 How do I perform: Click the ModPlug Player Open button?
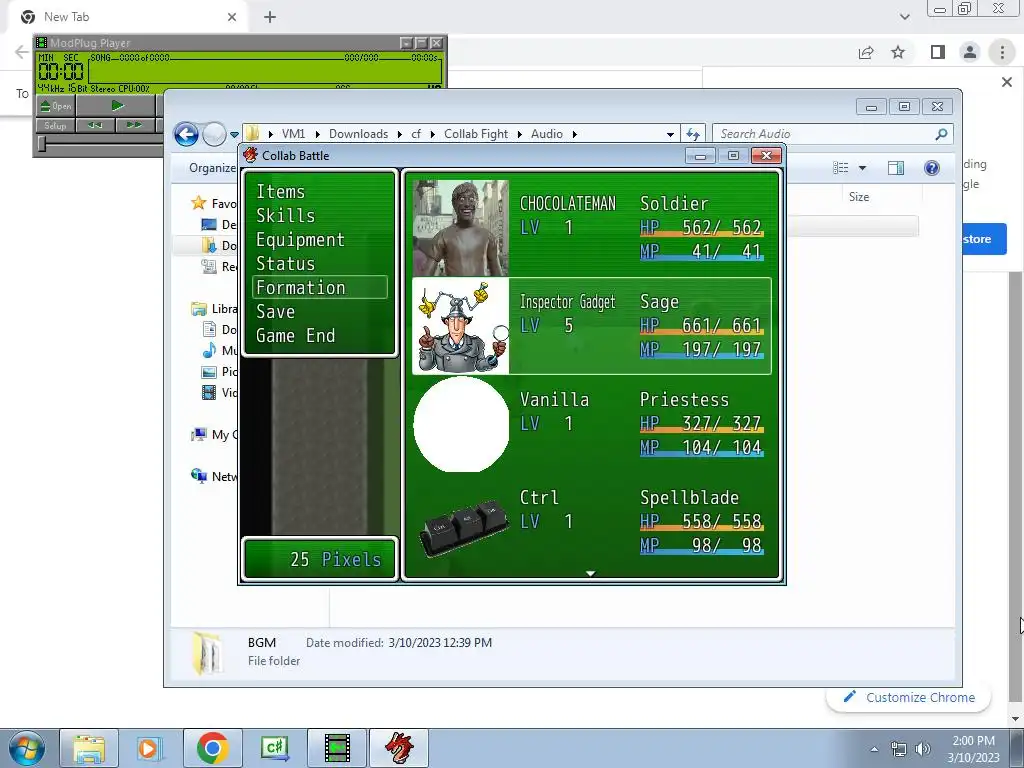coord(56,106)
